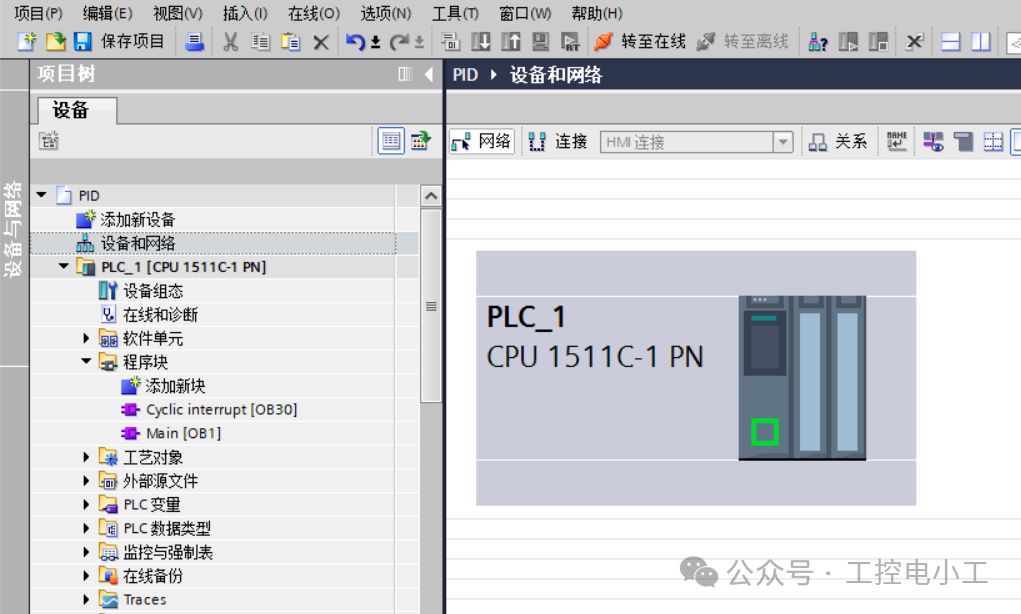Click the 保存项目 save button
The width and height of the screenshot is (1021, 614).
pyautogui.click(x=120, y=42)
